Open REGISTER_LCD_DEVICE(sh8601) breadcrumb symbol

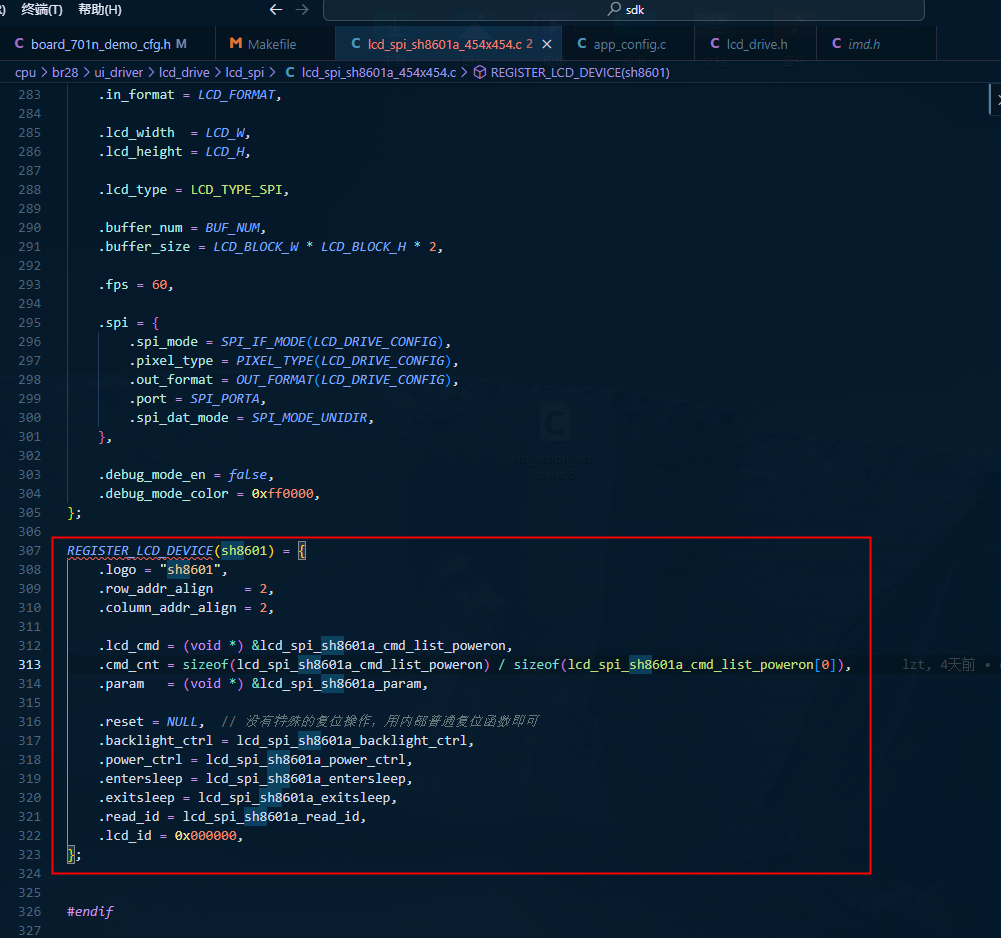[580, 72]
